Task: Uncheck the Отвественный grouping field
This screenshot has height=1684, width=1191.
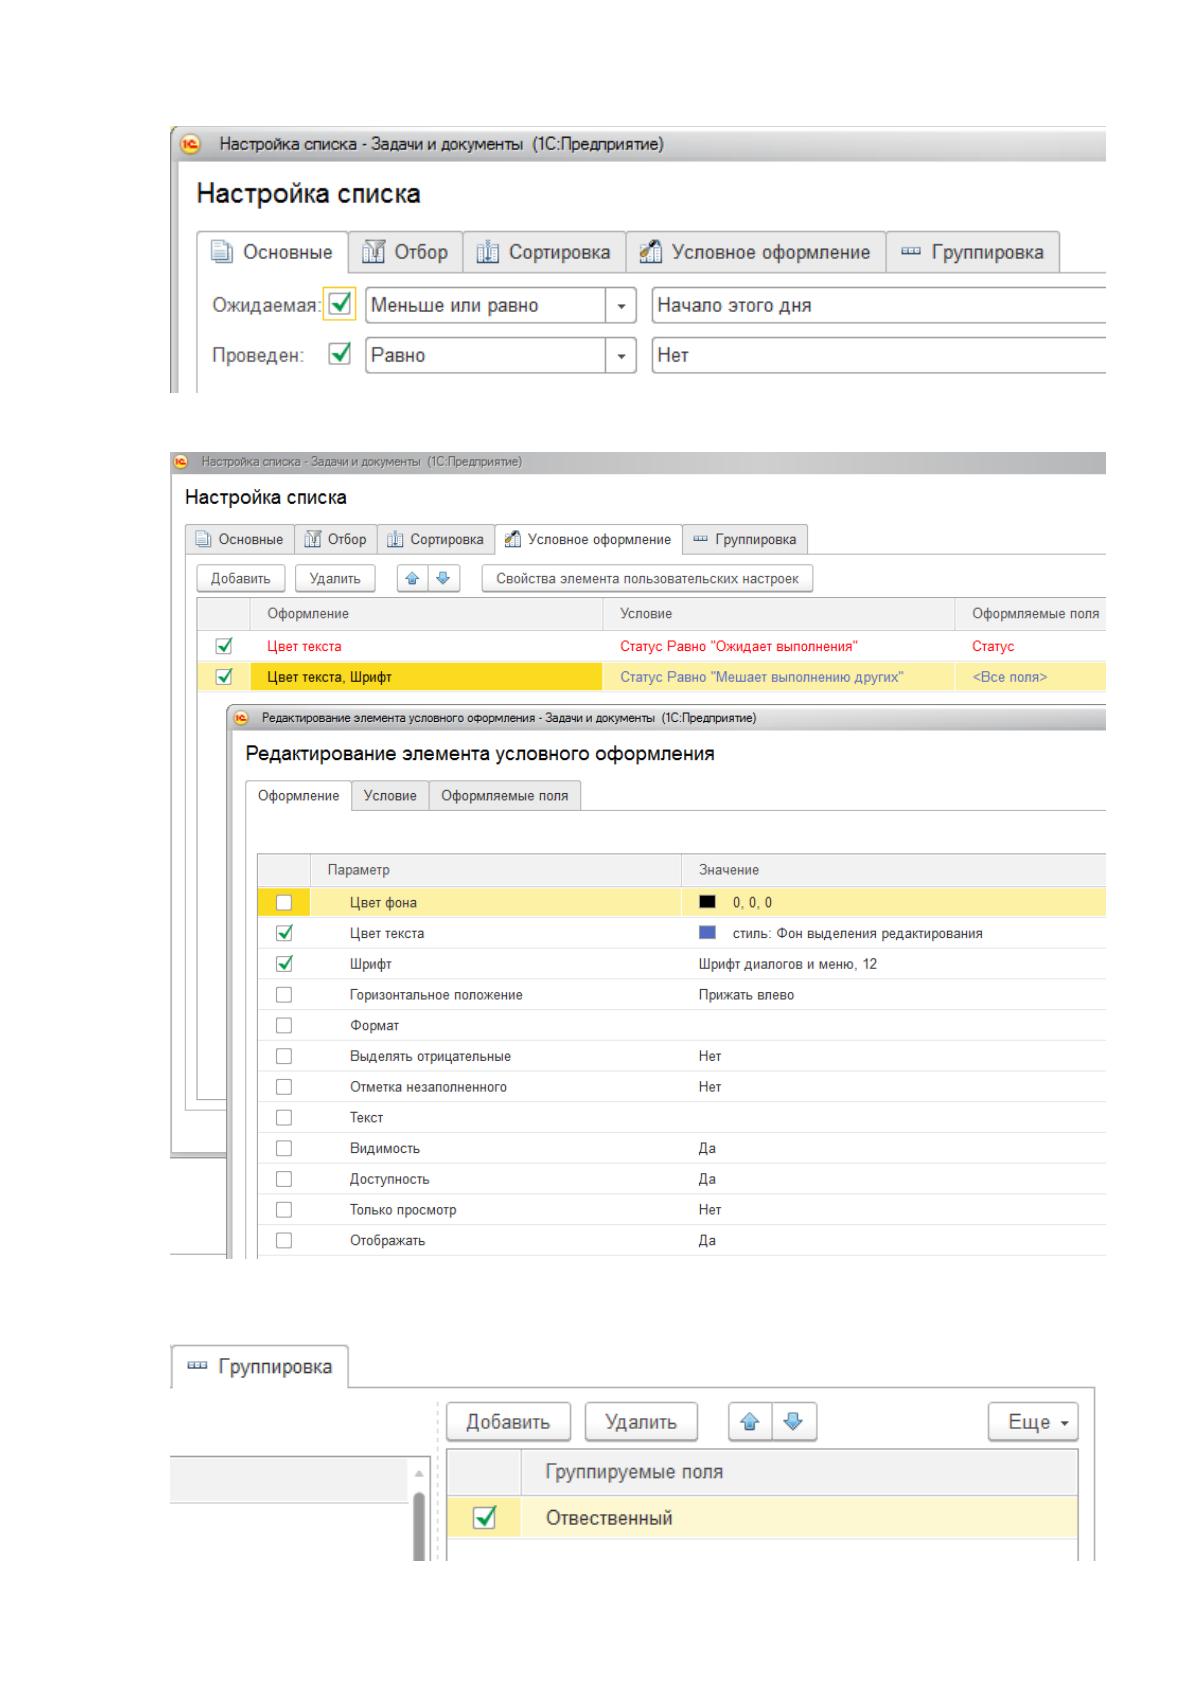Action: (x=484, y=1518)
